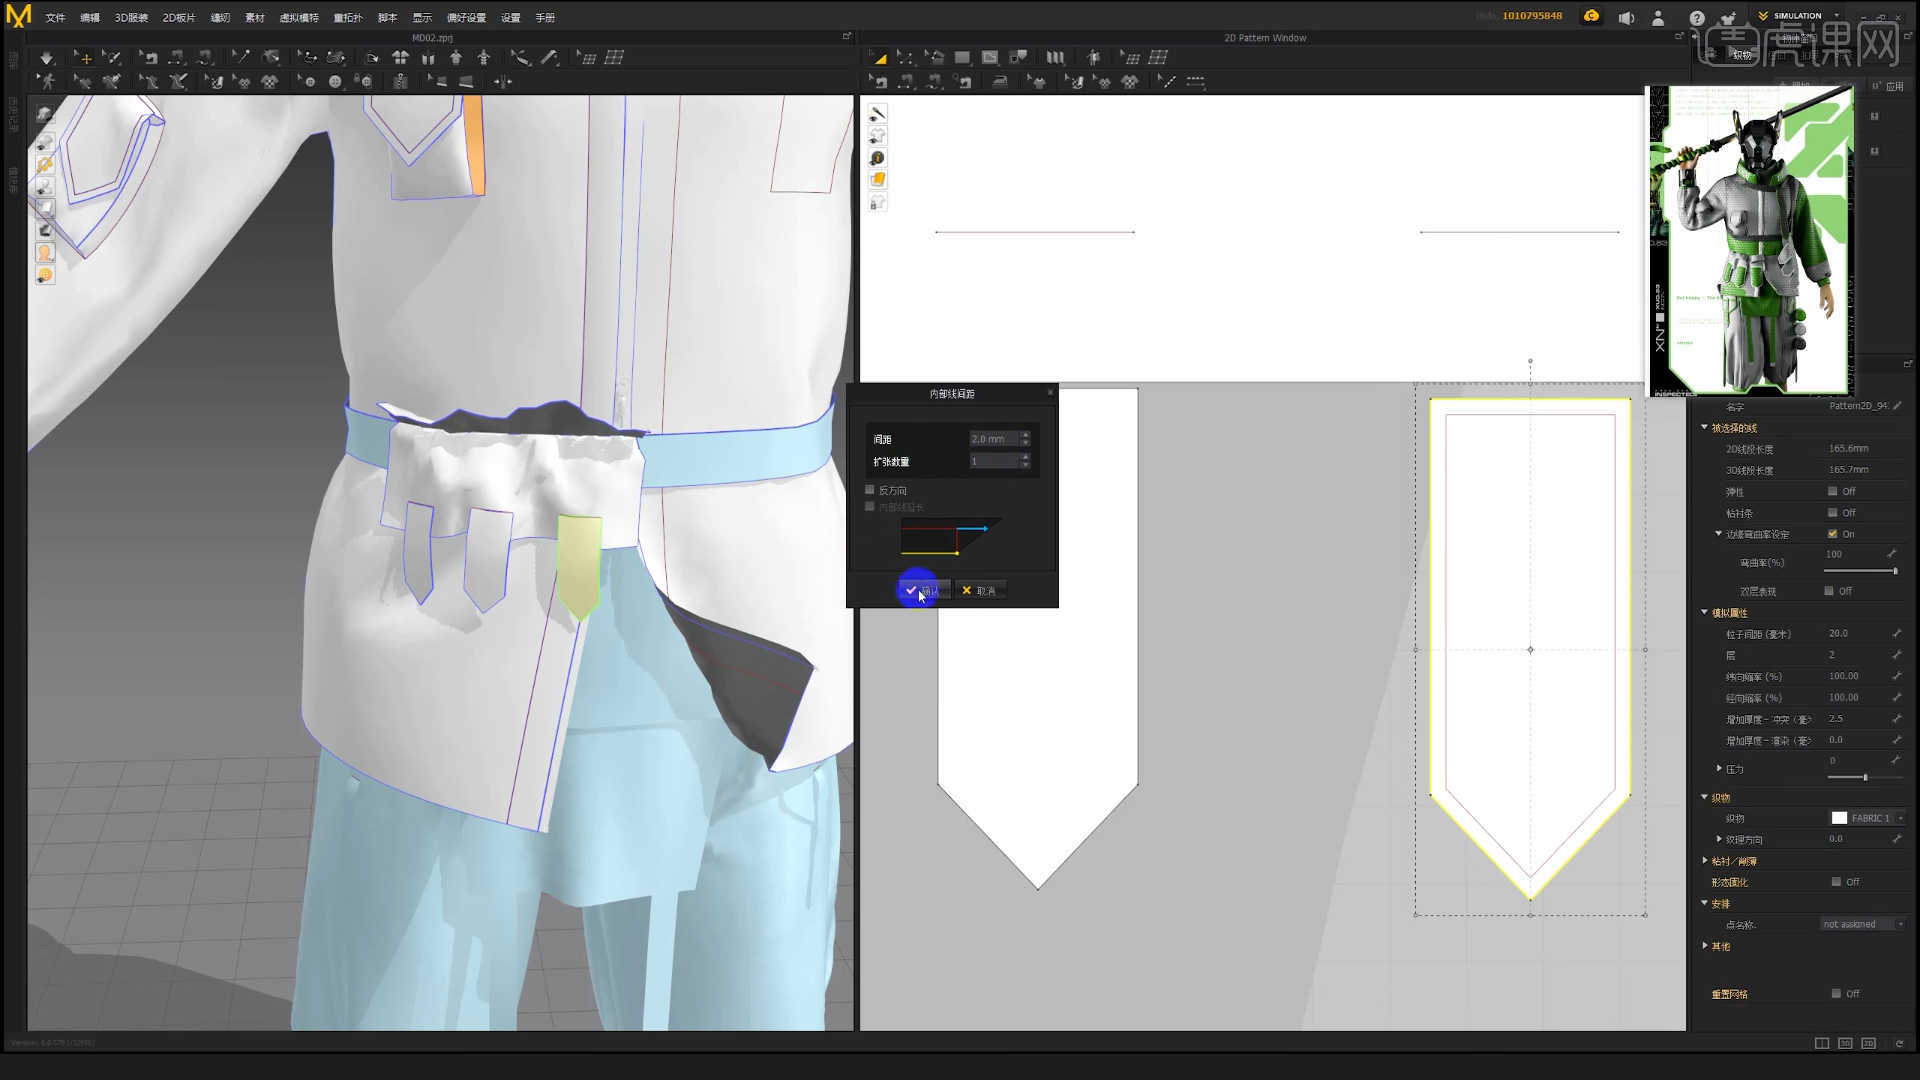Click the 确认 confirm button in the dialog
This screenshot has width=1920, height=1080.
[x=925, y=590]
